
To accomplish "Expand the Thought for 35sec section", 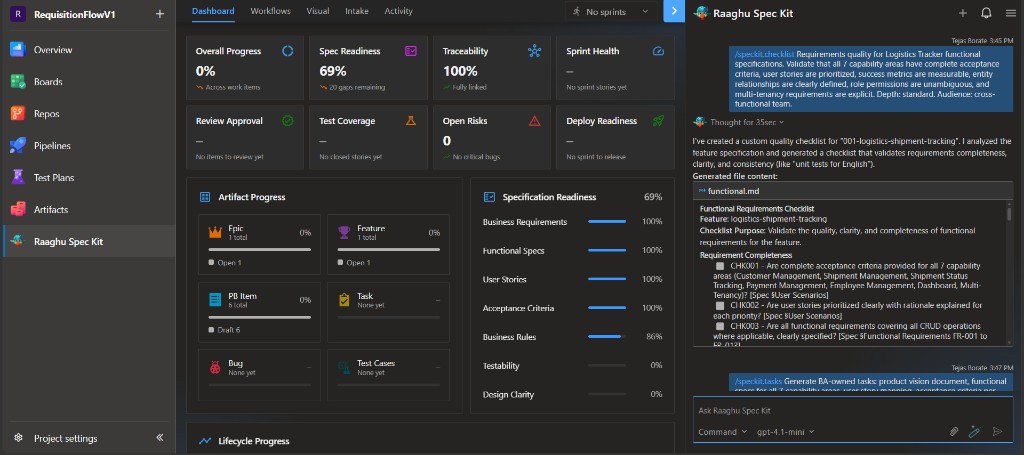I will 747,122.
